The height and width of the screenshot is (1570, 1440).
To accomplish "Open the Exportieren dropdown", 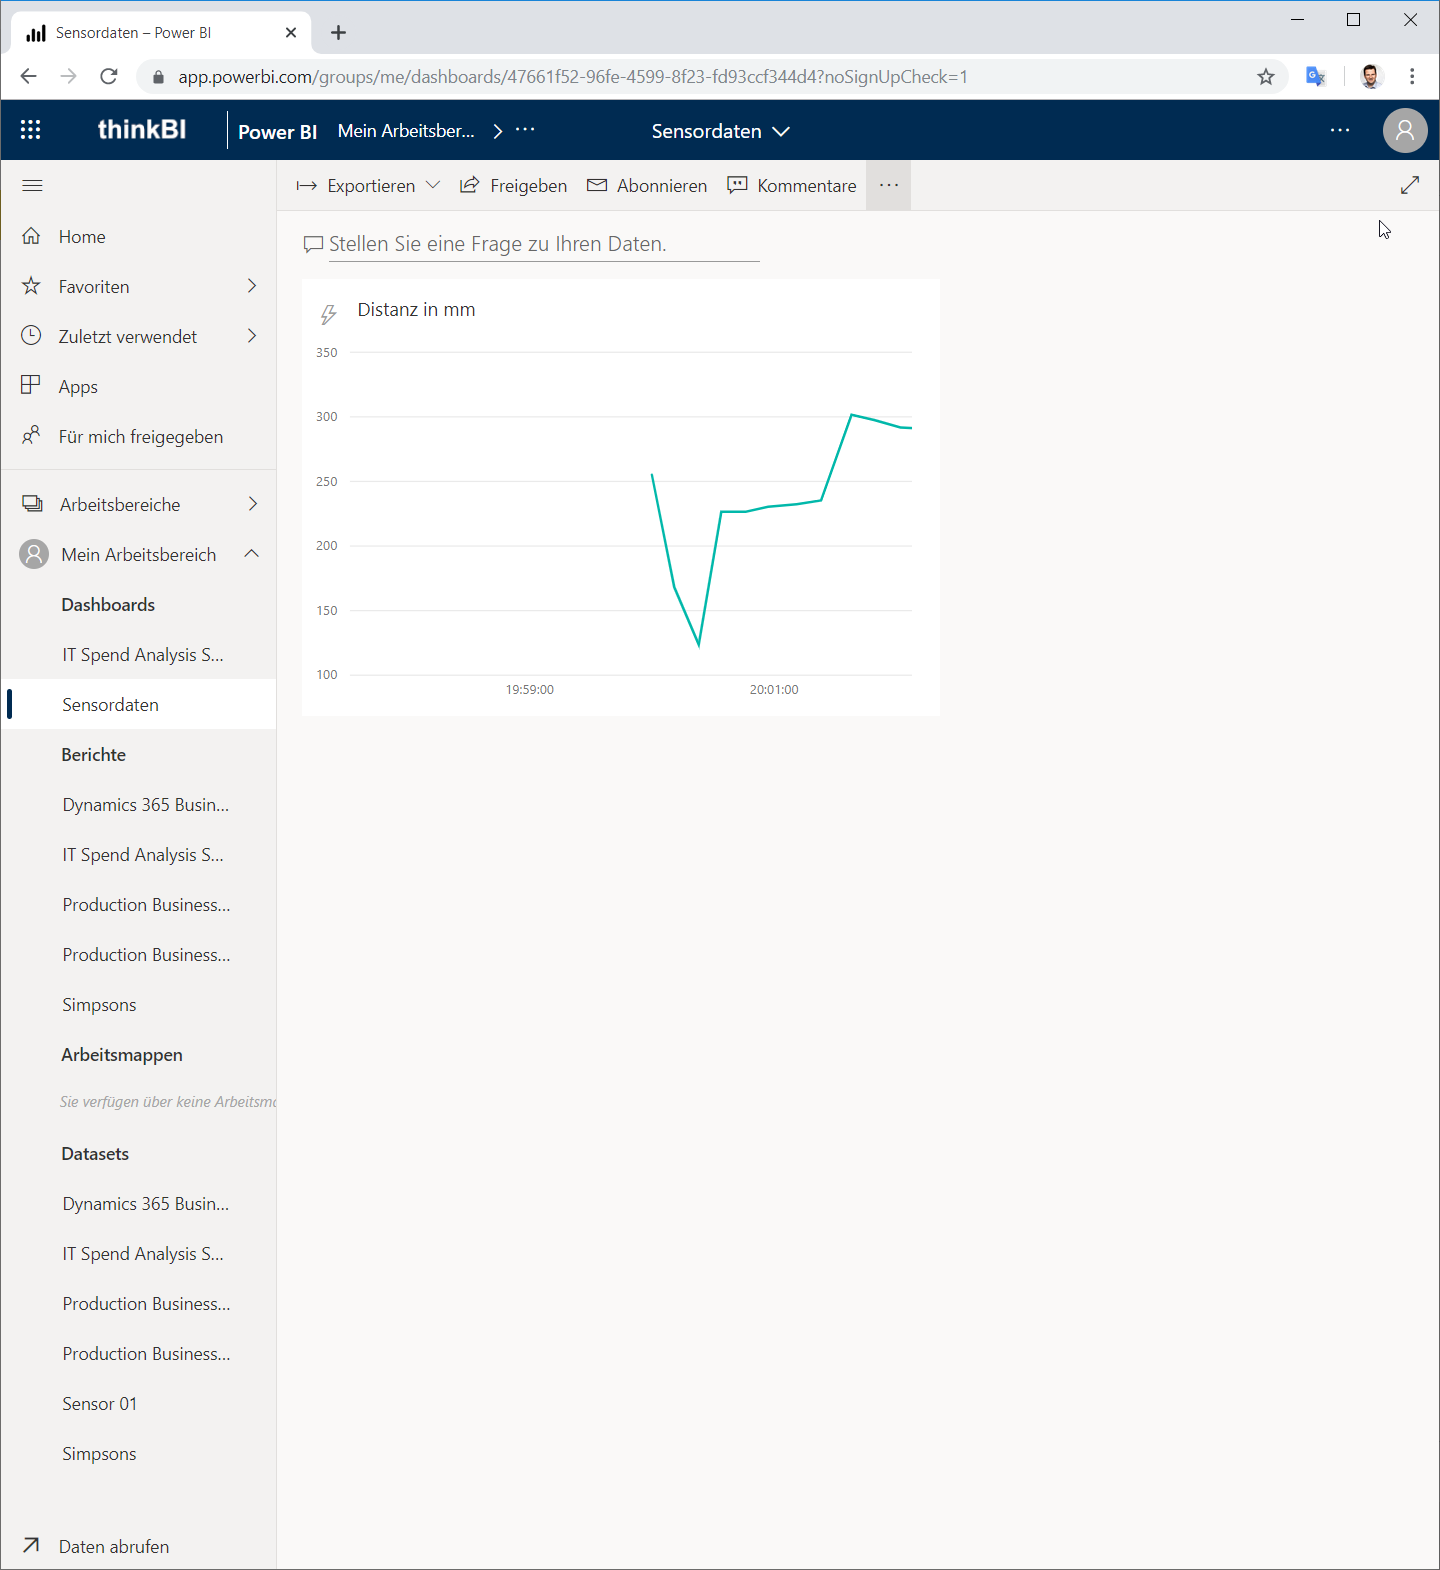I will [x=368, y=186].
